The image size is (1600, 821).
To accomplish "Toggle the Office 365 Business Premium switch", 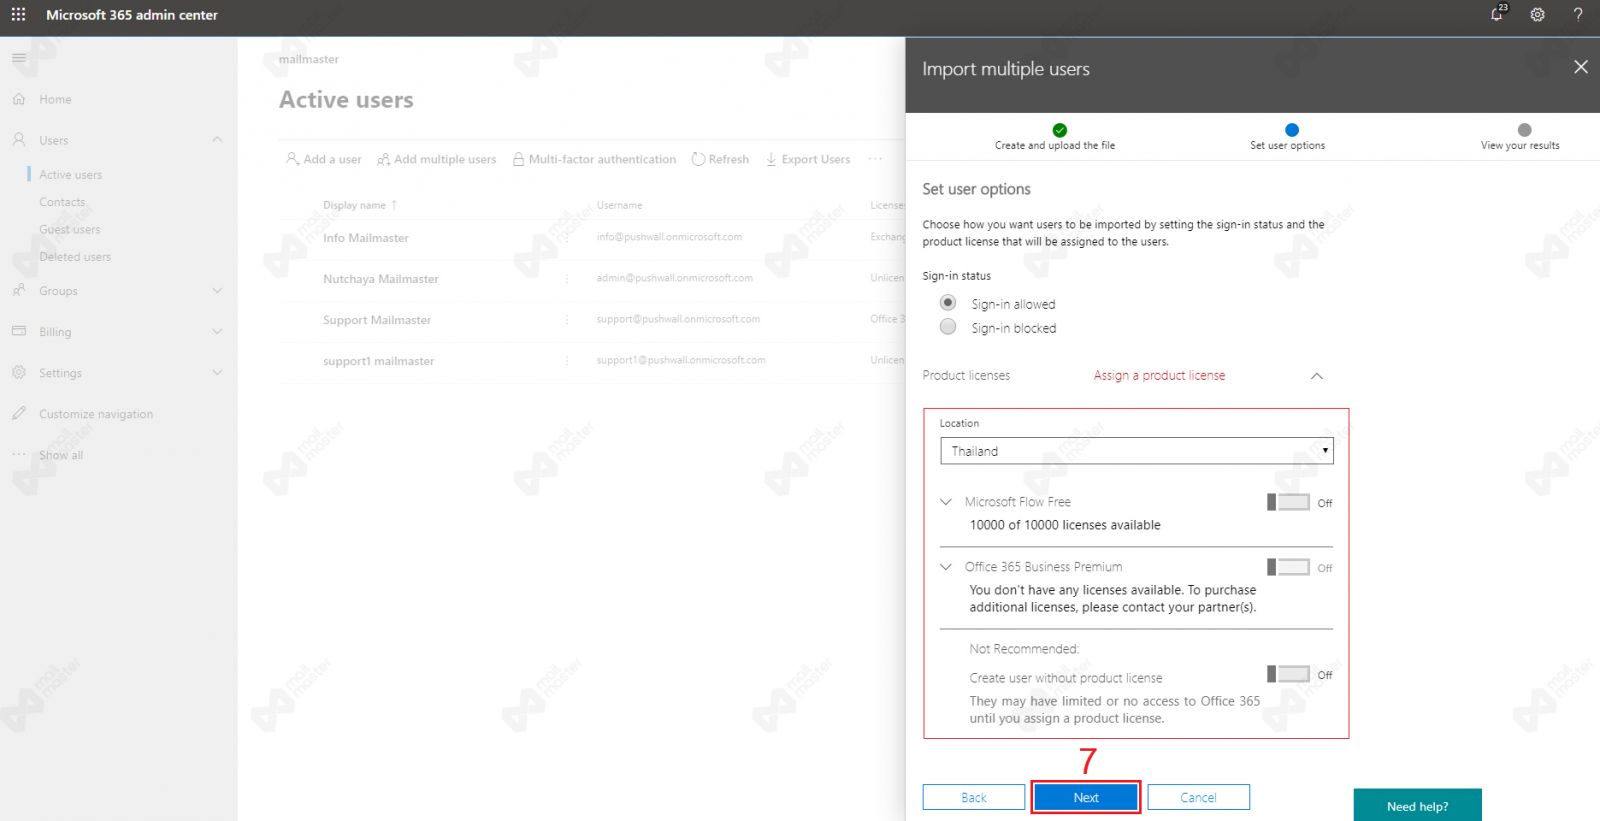I will point(1288,567).
